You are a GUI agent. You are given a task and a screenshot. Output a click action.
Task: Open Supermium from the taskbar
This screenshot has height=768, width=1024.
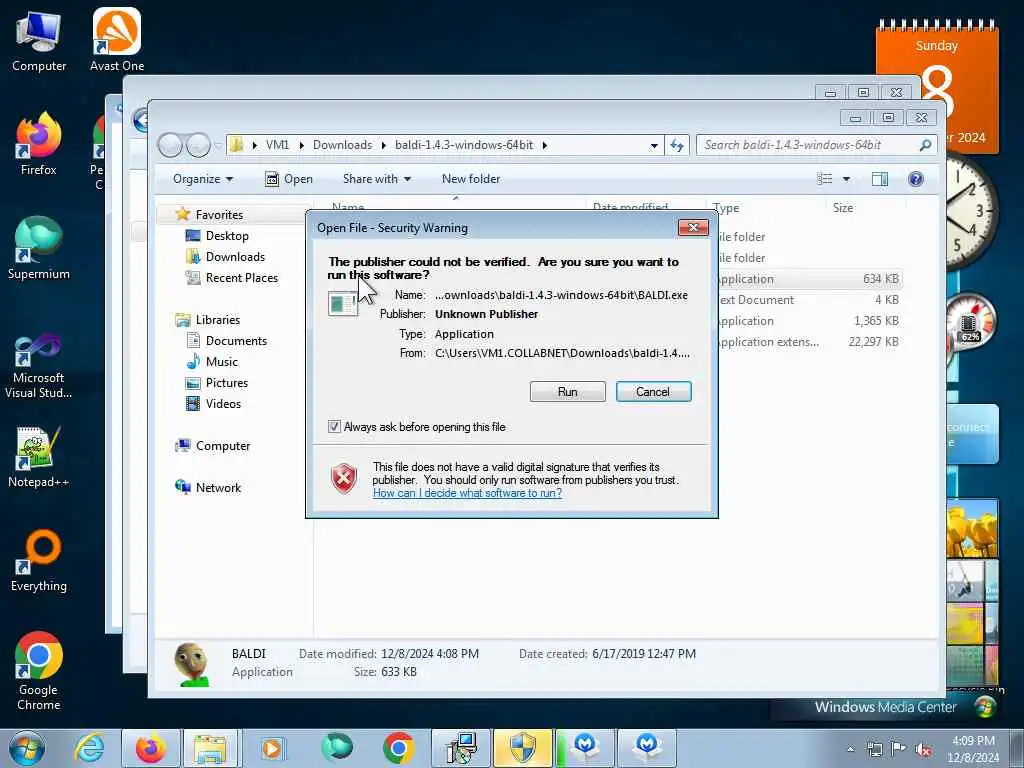coord(337,748)
